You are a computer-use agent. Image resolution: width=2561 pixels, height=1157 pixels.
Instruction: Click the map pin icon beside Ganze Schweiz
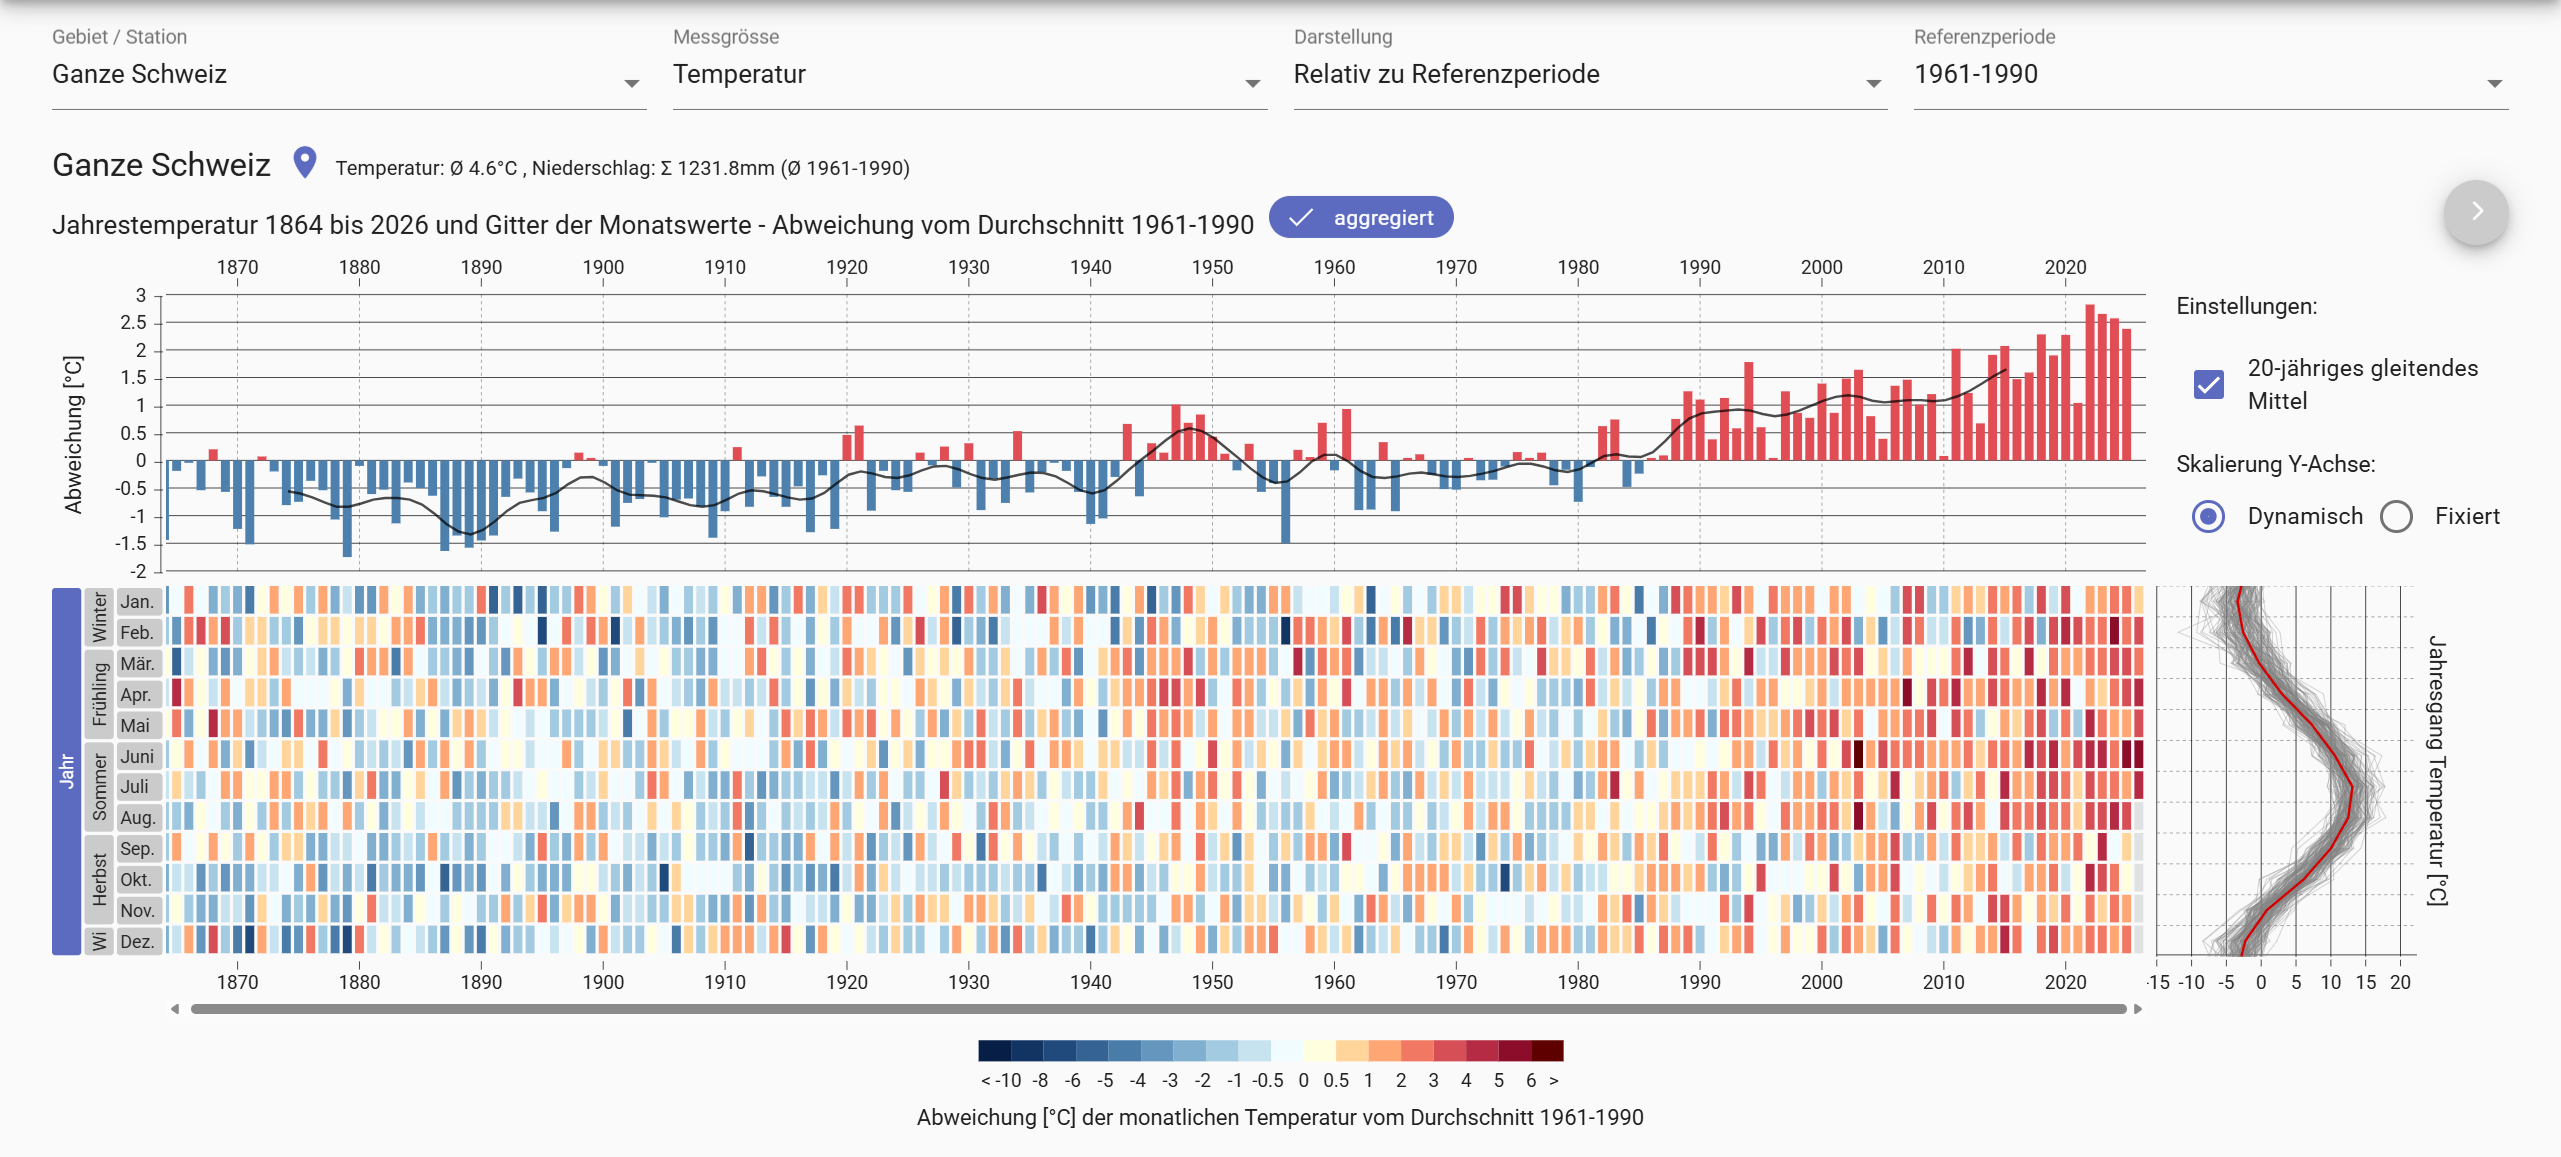305,163
